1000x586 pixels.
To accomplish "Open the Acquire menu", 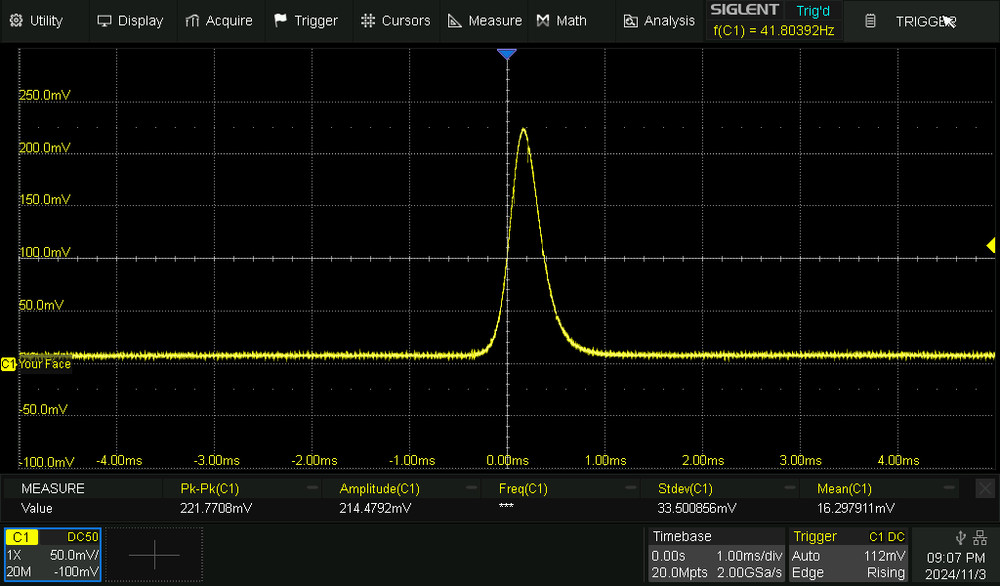I will pos(219,20).
